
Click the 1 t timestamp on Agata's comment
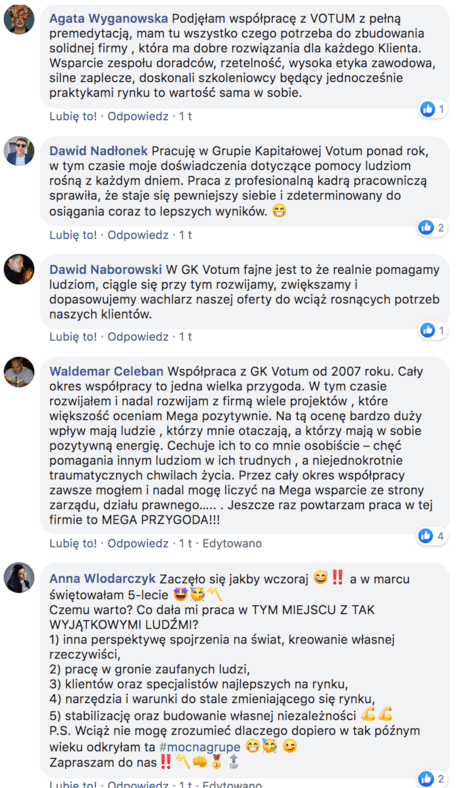click(x=186, y=117)
